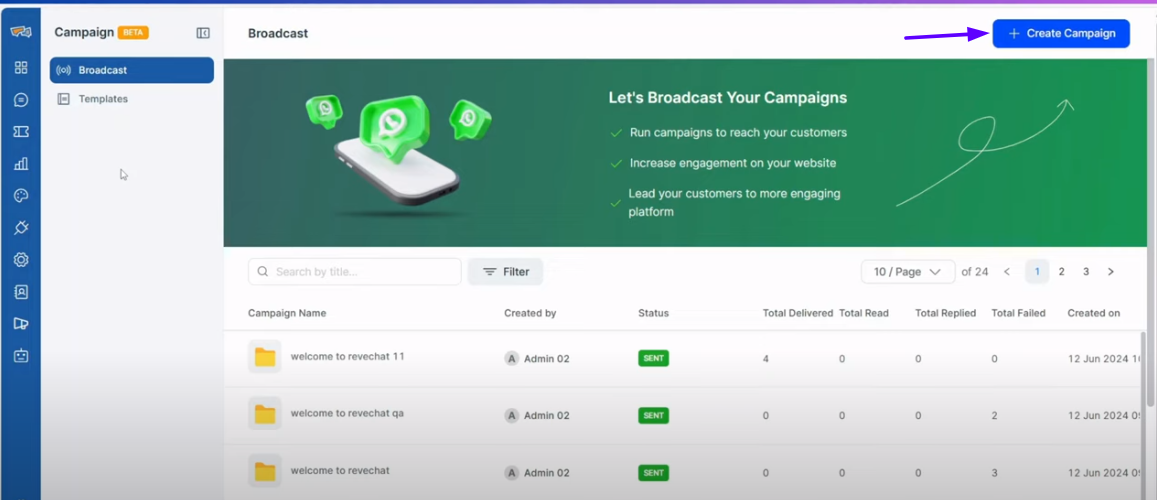Open the plug integrations icon
This screenshot has height=500, width=1157.
pyautogui.click(x=21, y=228)
